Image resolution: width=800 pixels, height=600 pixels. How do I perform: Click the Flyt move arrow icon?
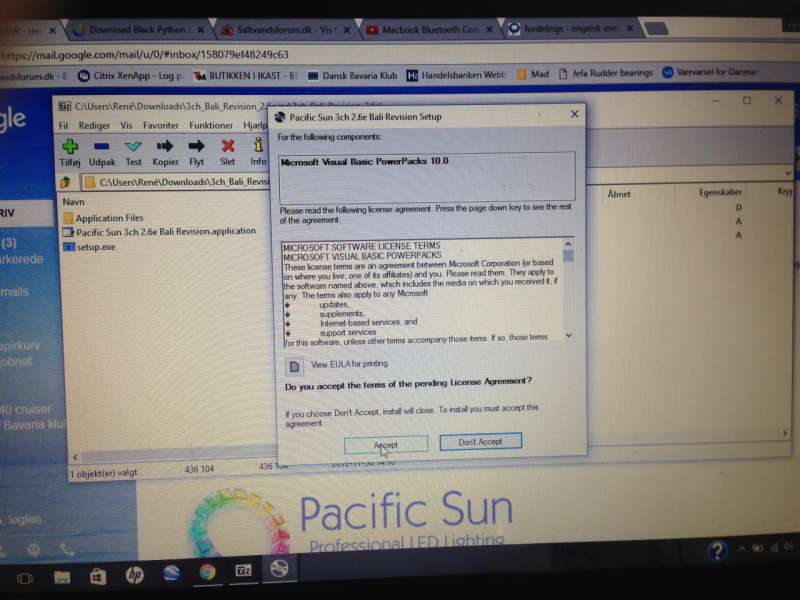(x=196, y=147)
